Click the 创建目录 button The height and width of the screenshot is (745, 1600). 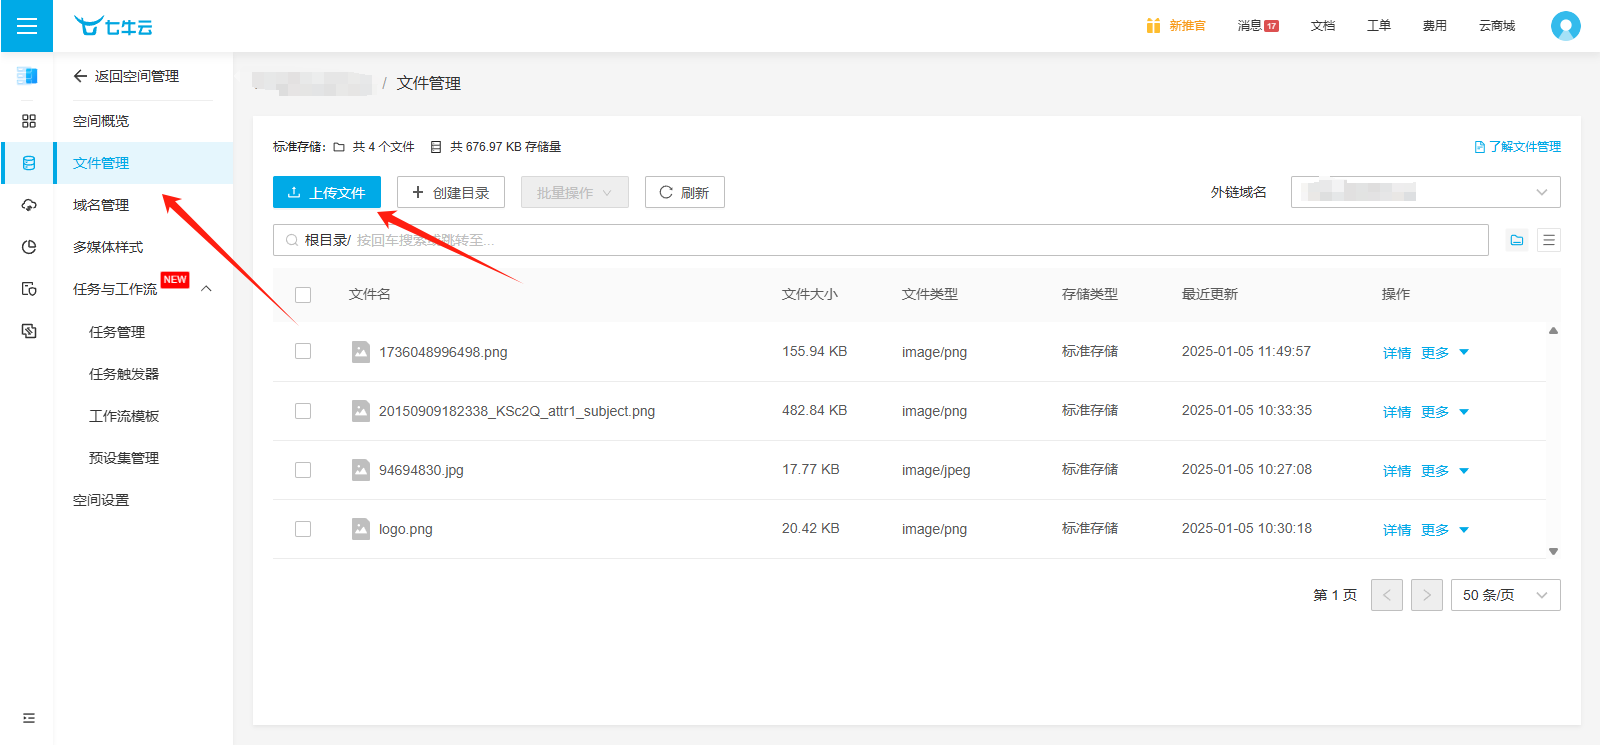[x=451, y=192]
